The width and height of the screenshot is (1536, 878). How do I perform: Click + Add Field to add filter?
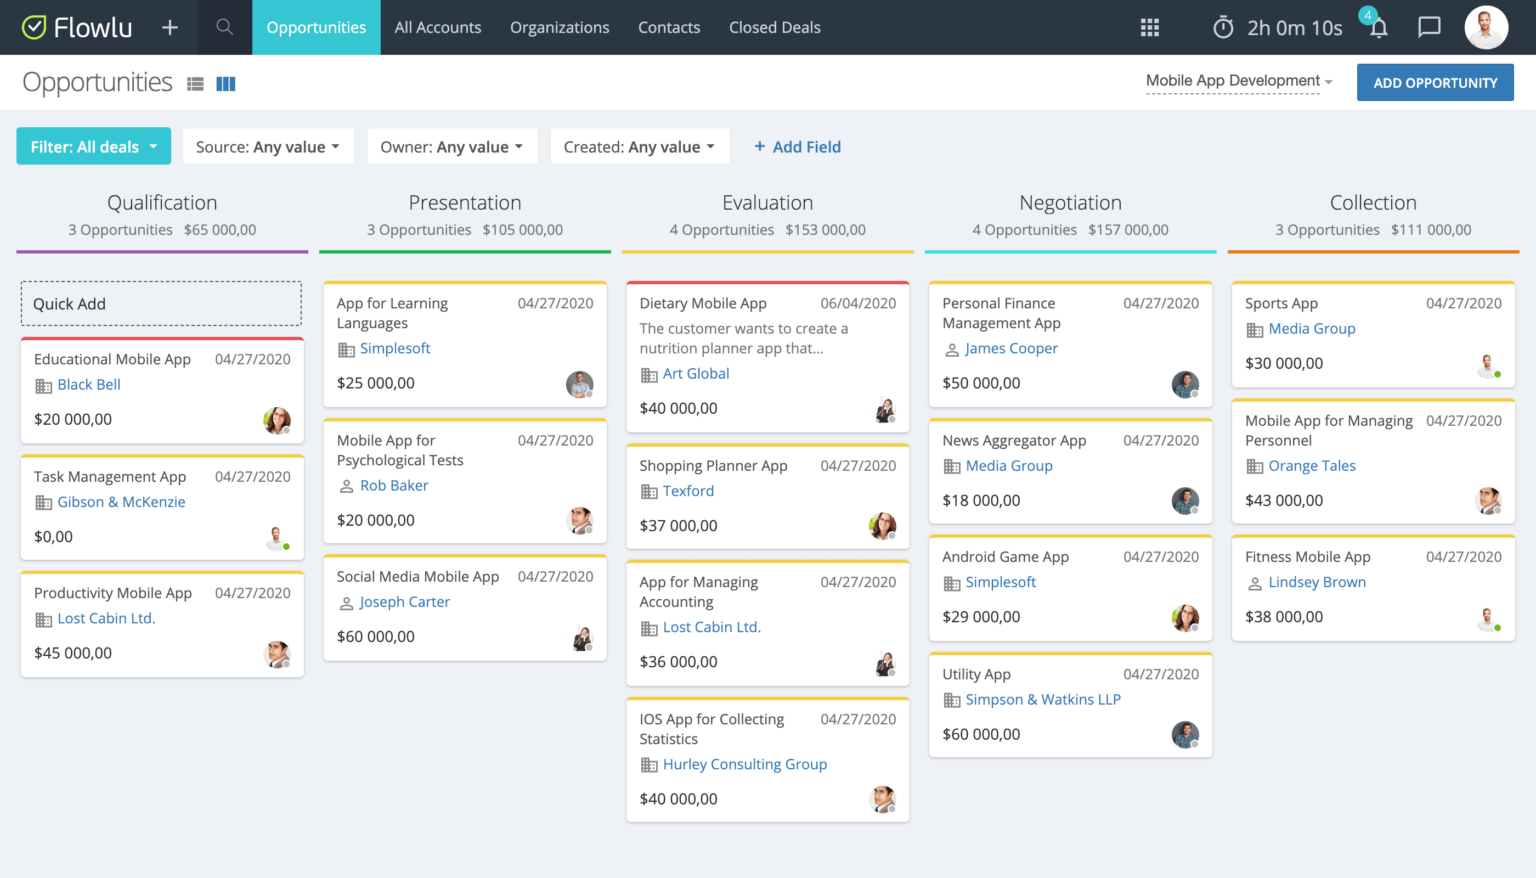point(797,146)
